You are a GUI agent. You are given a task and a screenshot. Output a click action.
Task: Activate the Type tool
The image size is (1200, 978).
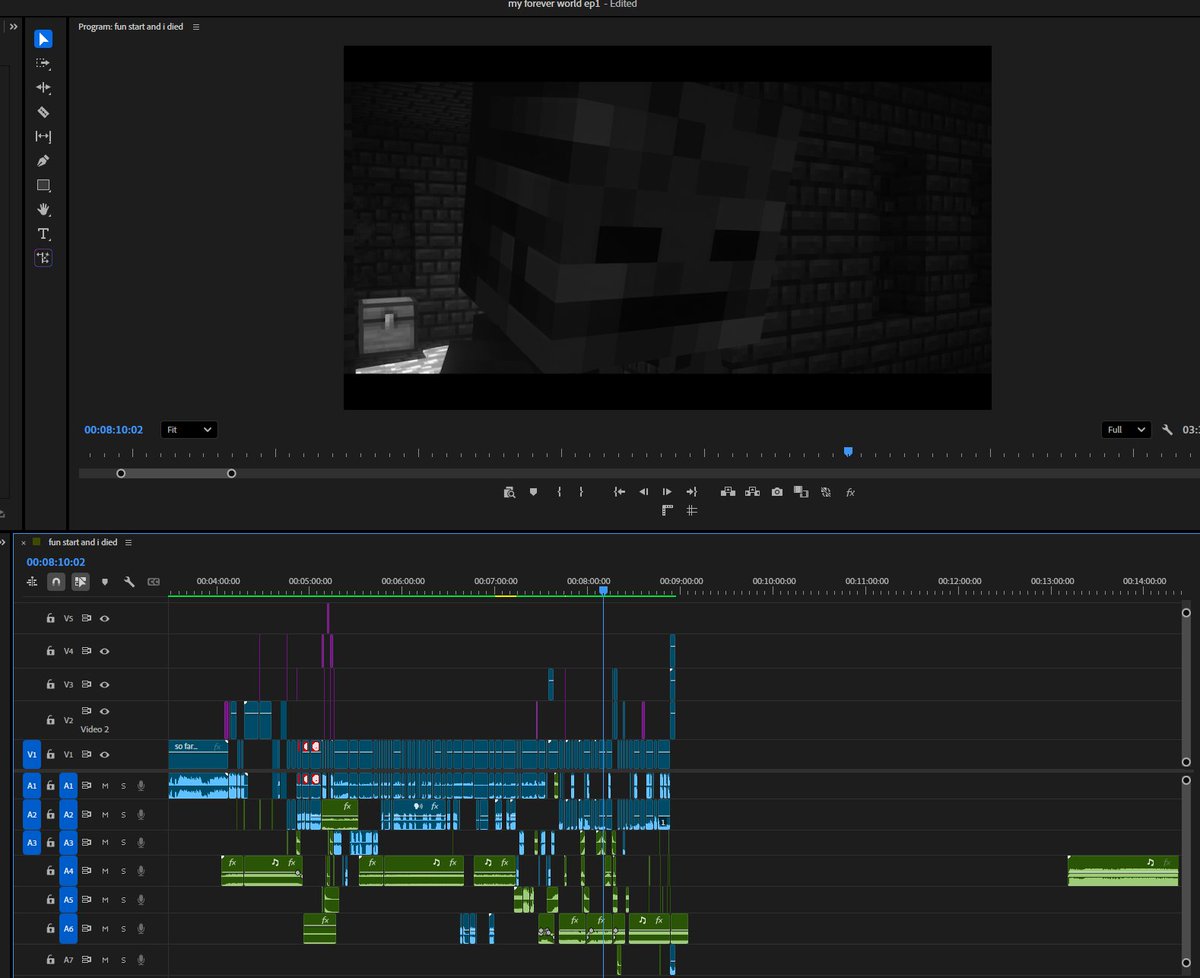[42, 233]
